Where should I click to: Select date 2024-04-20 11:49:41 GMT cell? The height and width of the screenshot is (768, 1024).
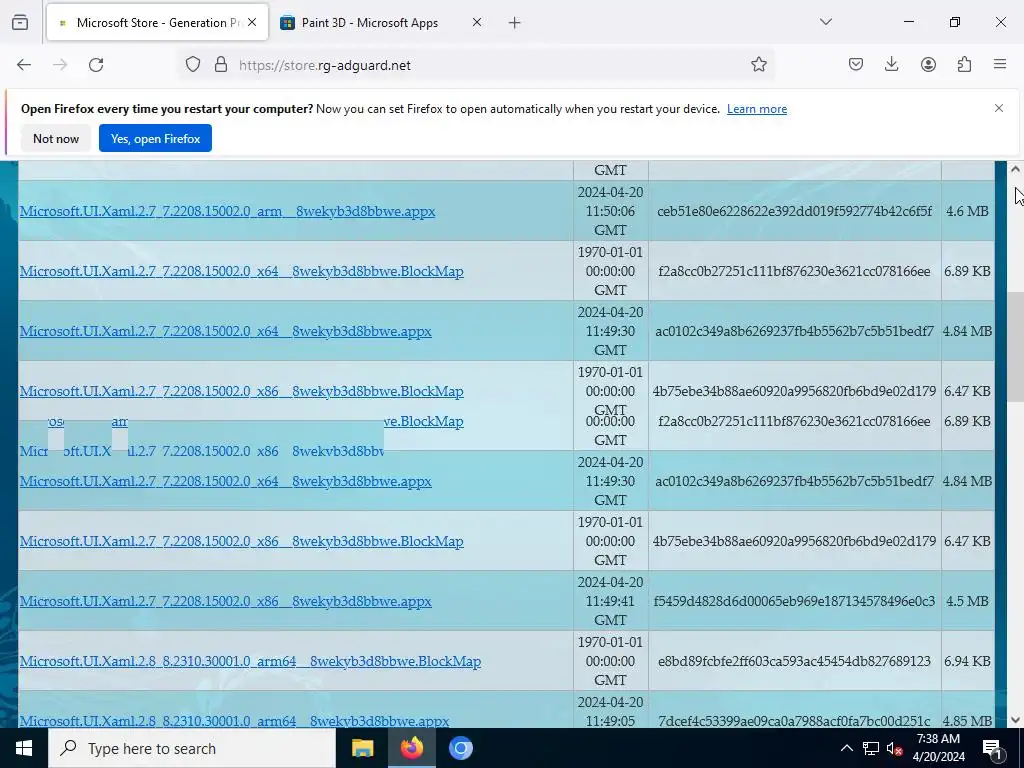tap(610, 601)
